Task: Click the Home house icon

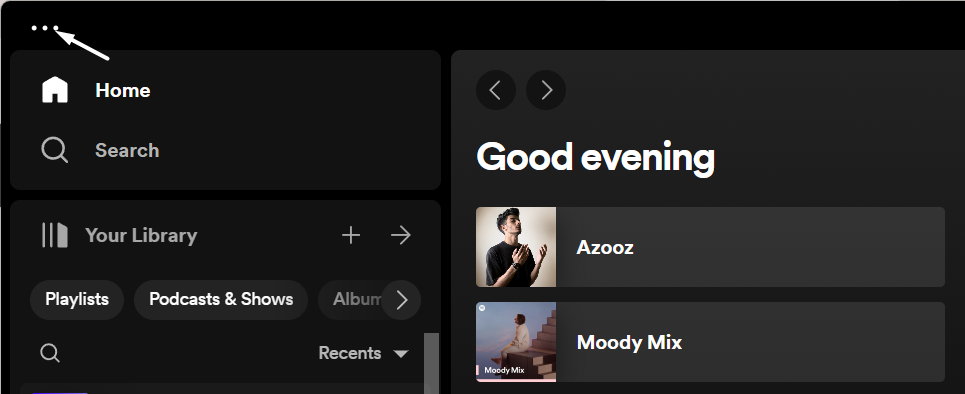Action: (55, 90)
